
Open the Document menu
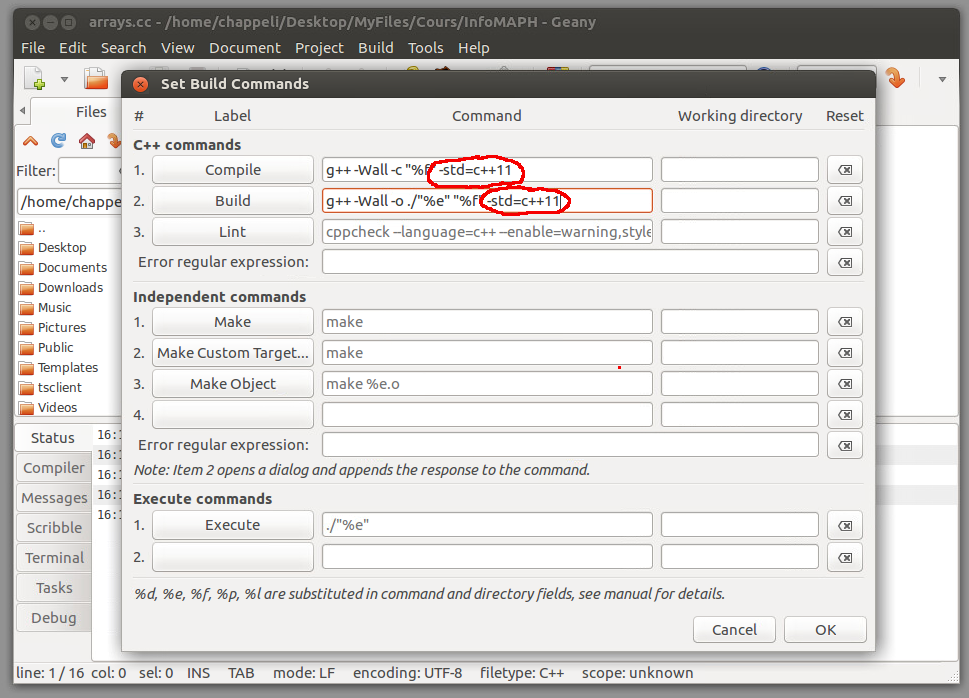[245, 48]
